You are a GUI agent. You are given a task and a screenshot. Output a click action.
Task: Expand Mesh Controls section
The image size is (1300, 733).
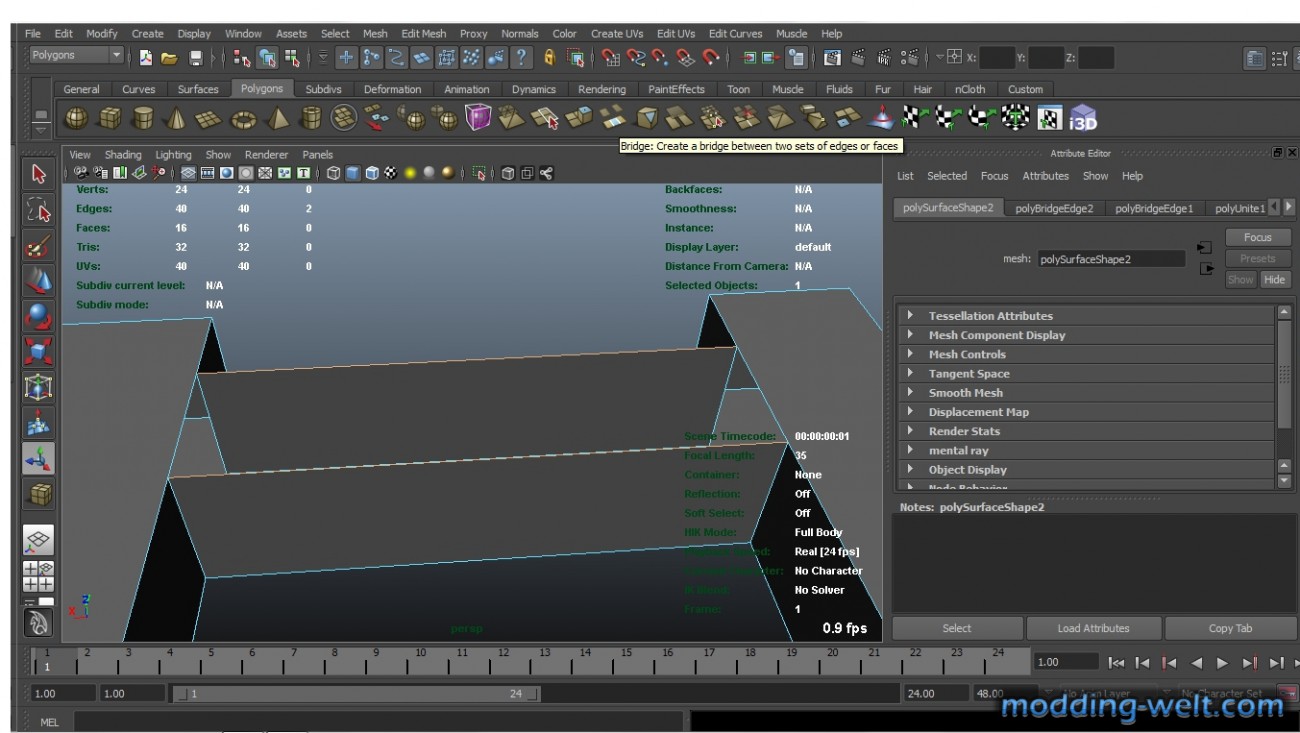(1085, 354)
